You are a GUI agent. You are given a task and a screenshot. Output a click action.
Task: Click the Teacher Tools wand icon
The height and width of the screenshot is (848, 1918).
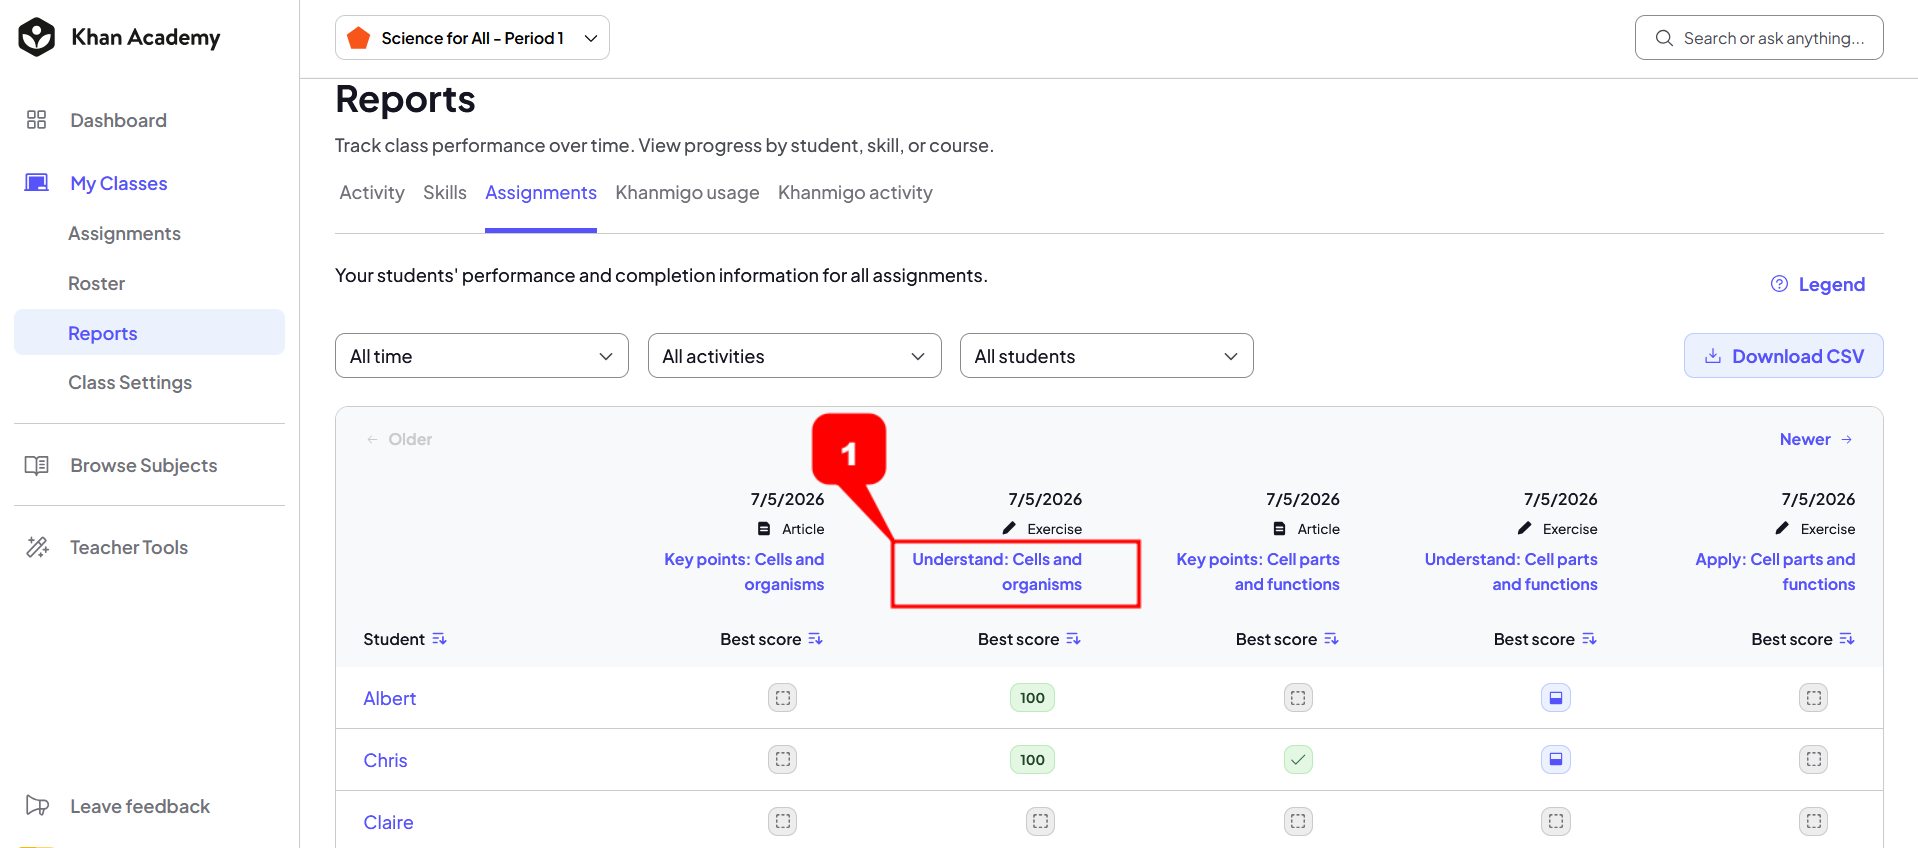pyautogui.click(x=37, y=547)
